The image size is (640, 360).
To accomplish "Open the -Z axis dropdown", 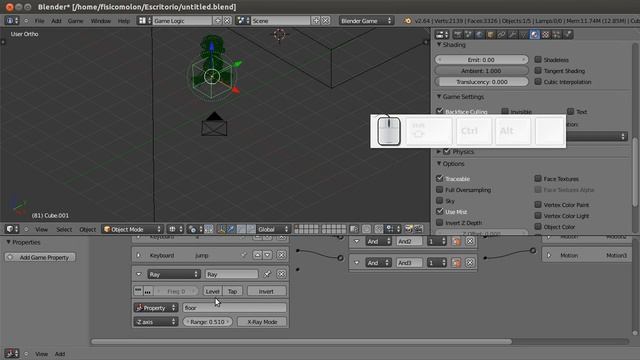I will tap(156, 322).
